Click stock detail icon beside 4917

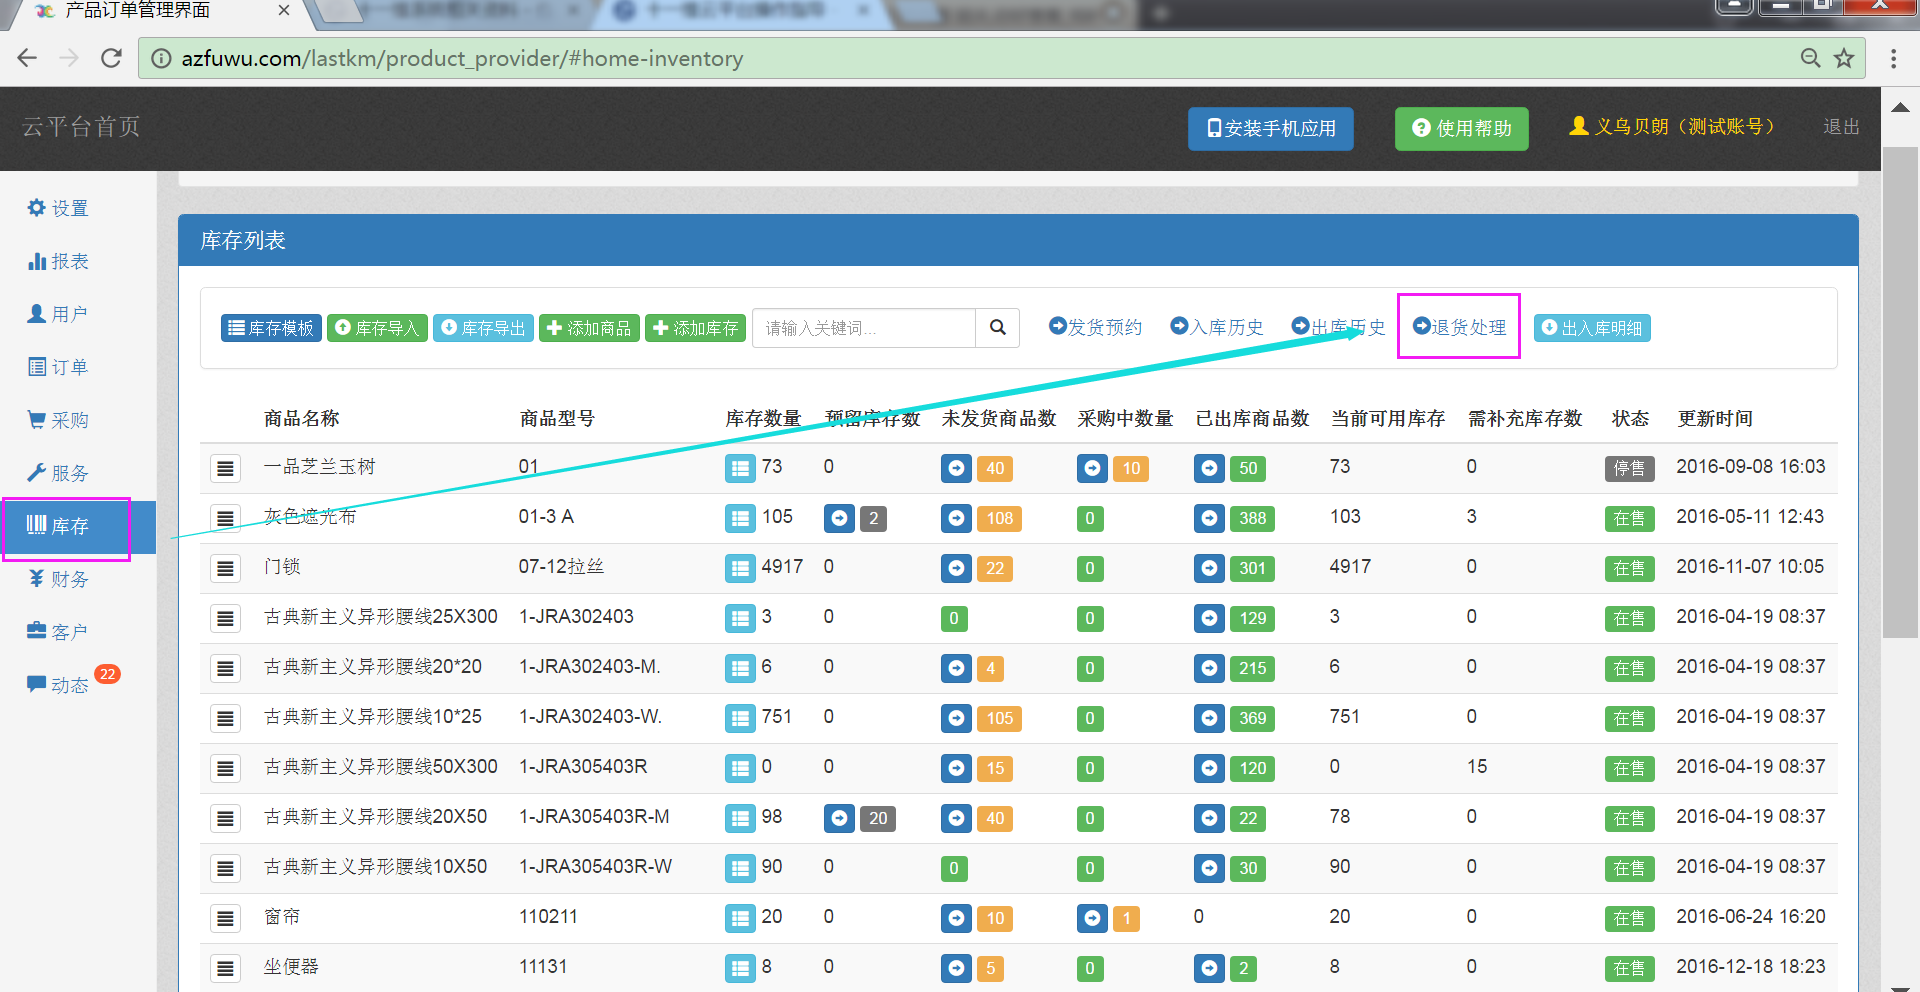pyautogui.click(x=740, y=568)
